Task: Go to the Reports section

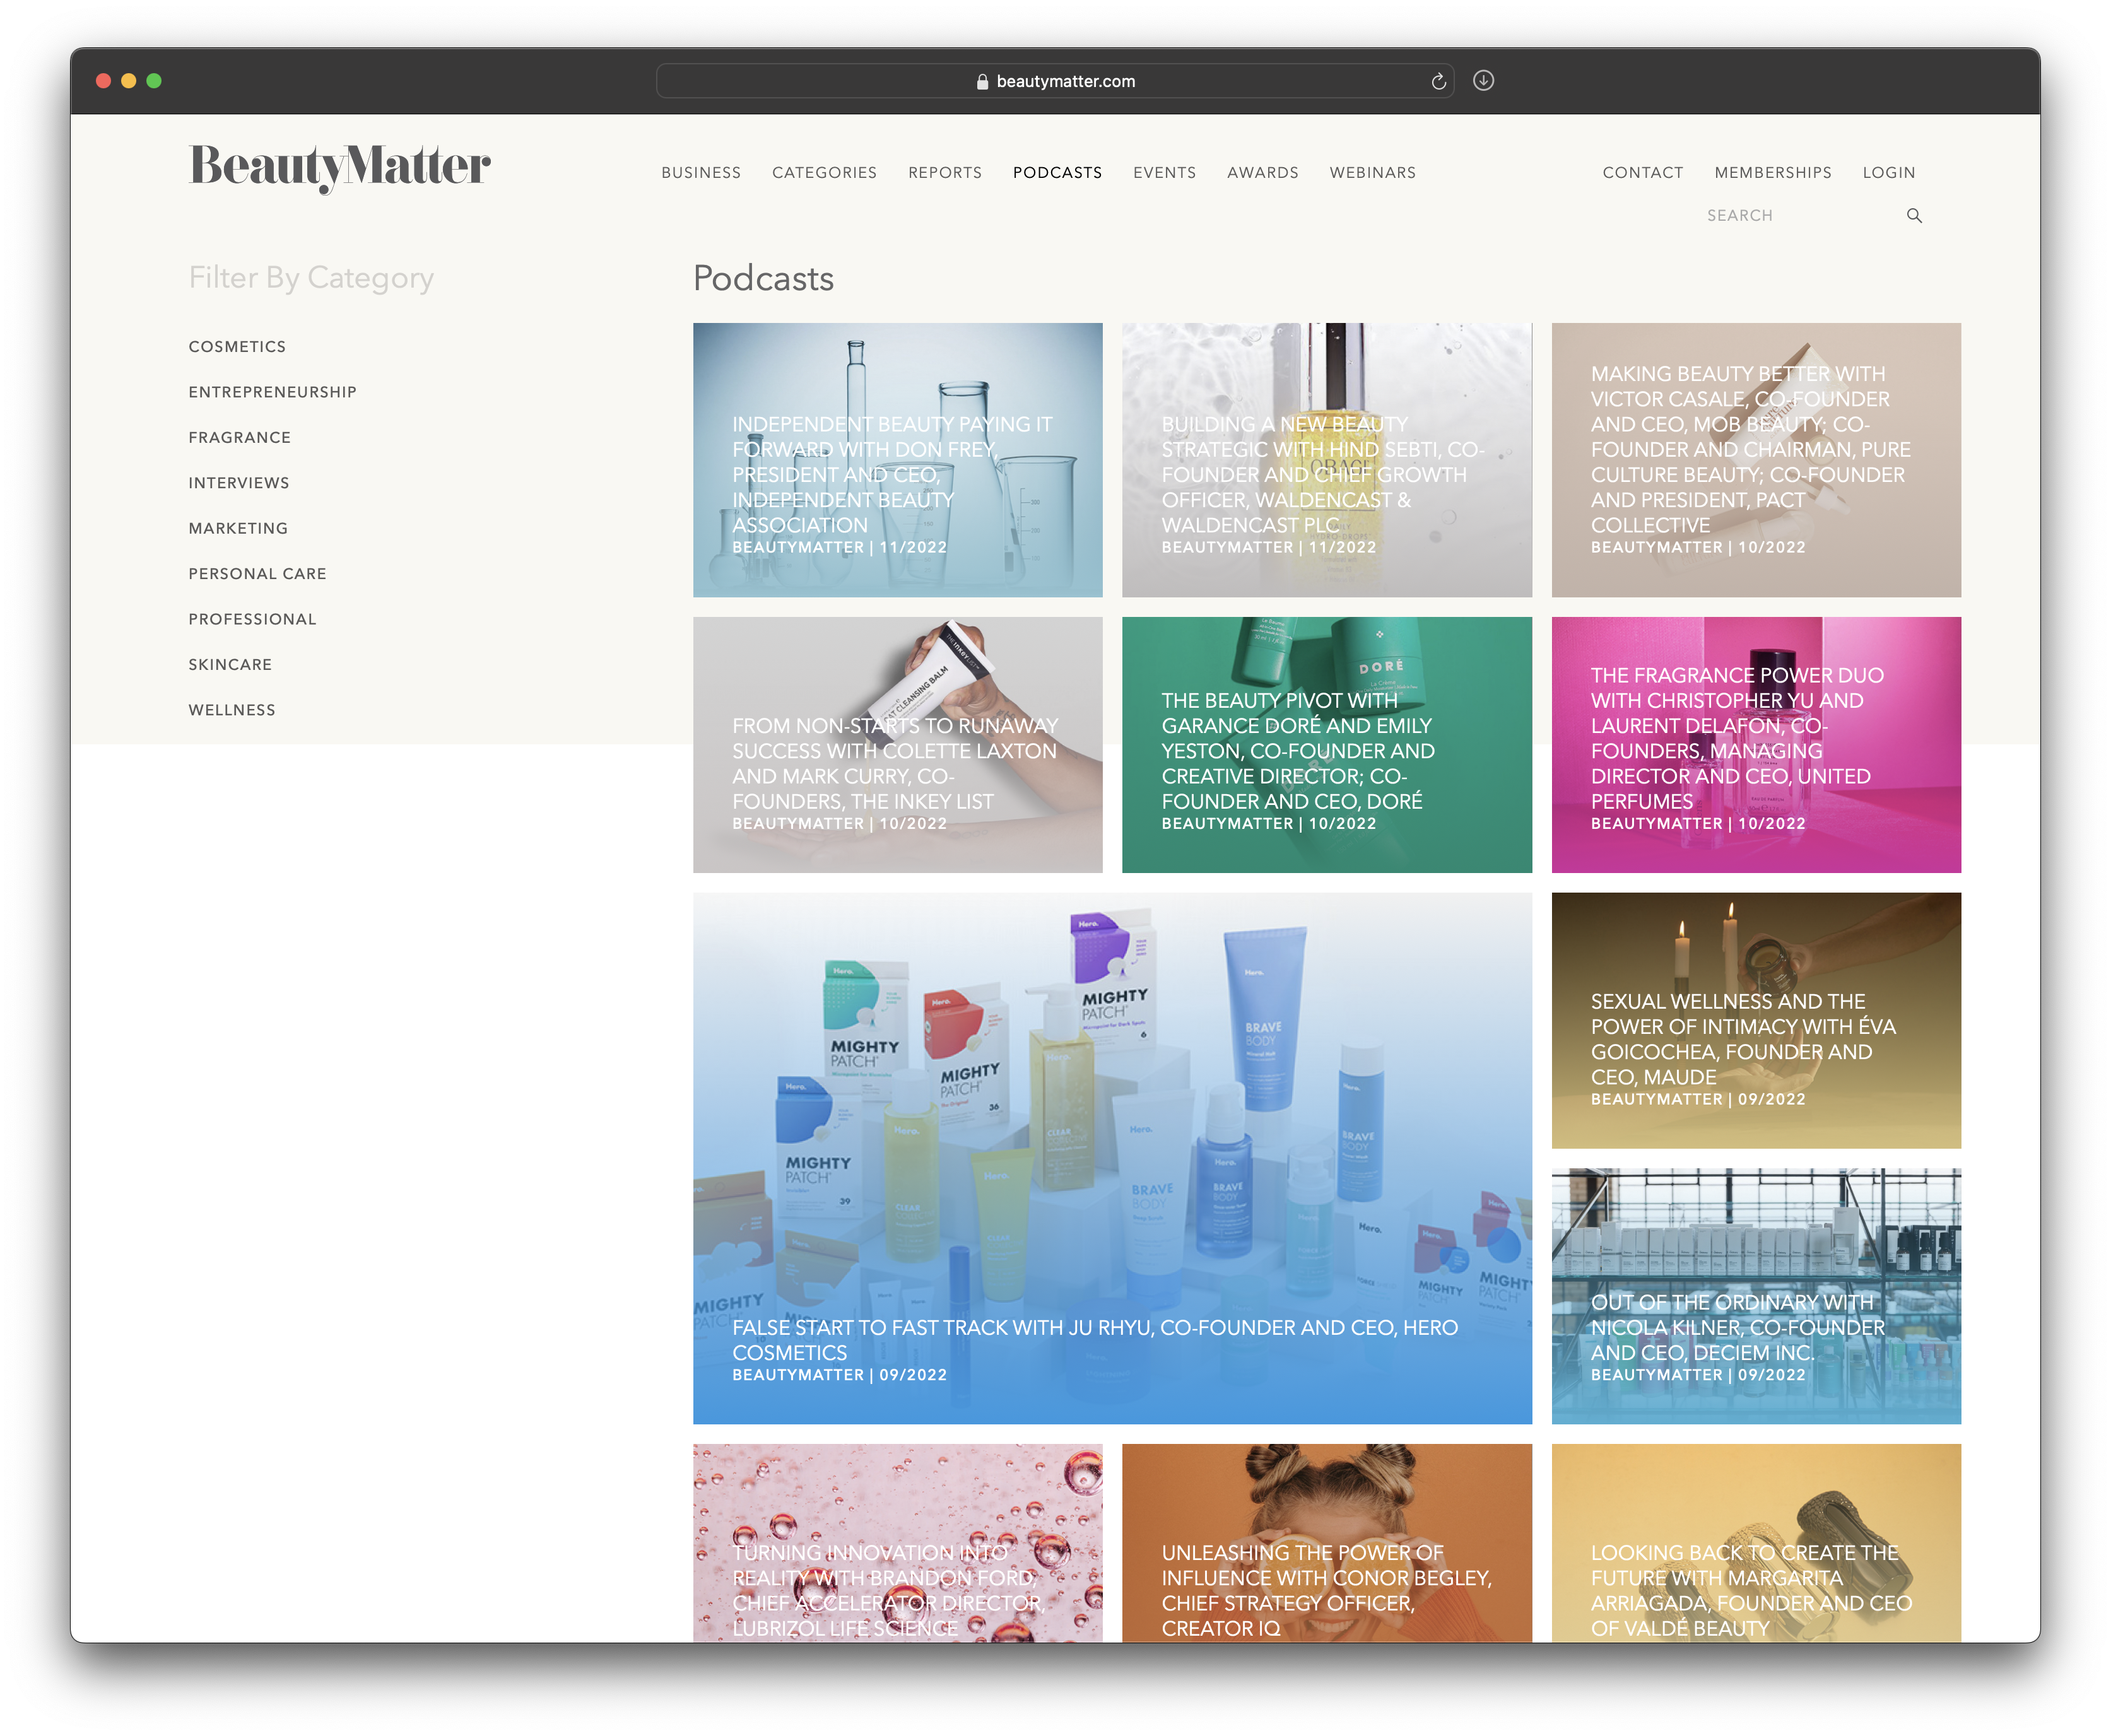Action: click(x=945, y=173)
